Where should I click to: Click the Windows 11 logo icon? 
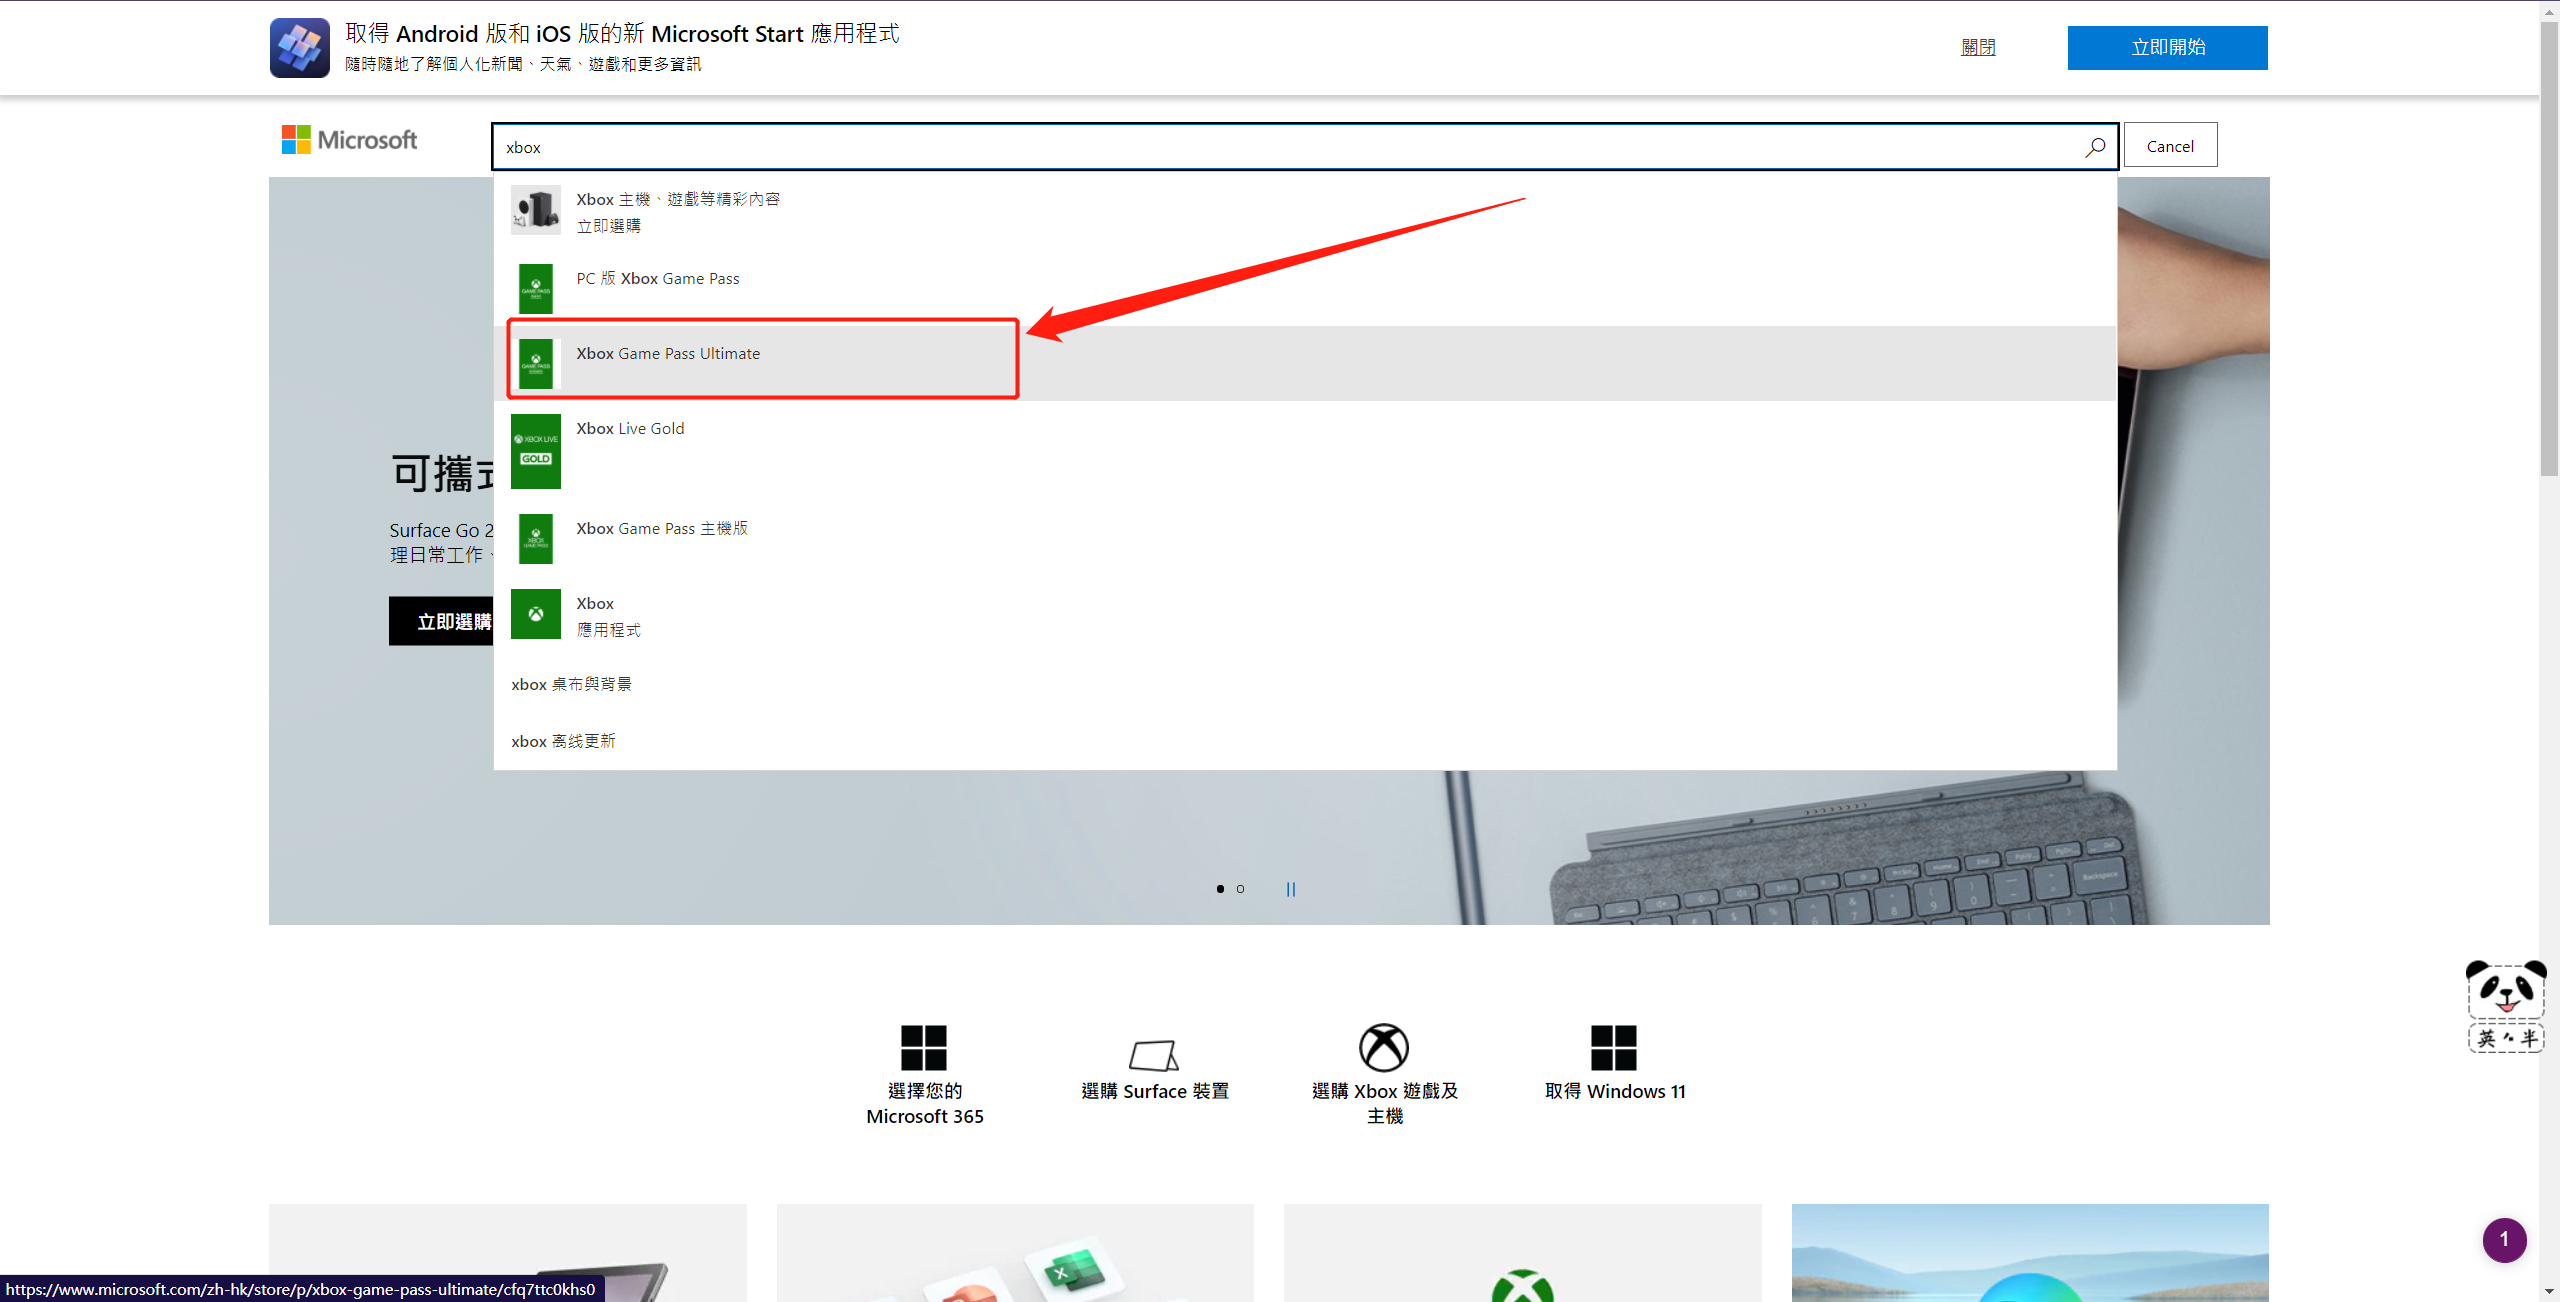click(1614, 1048)
